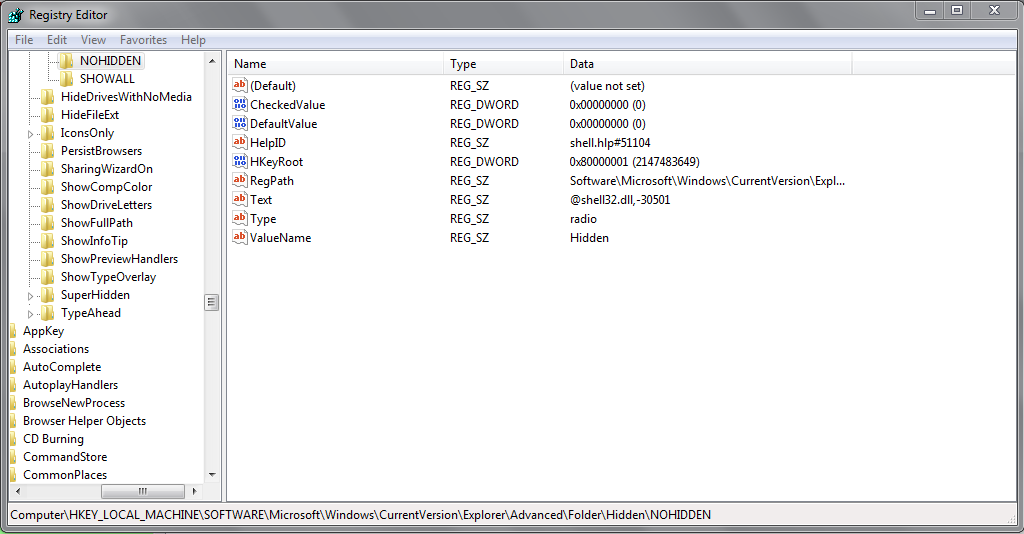Click the (value not set) data cell
1024x534 pixels.
tap(607, 86)
